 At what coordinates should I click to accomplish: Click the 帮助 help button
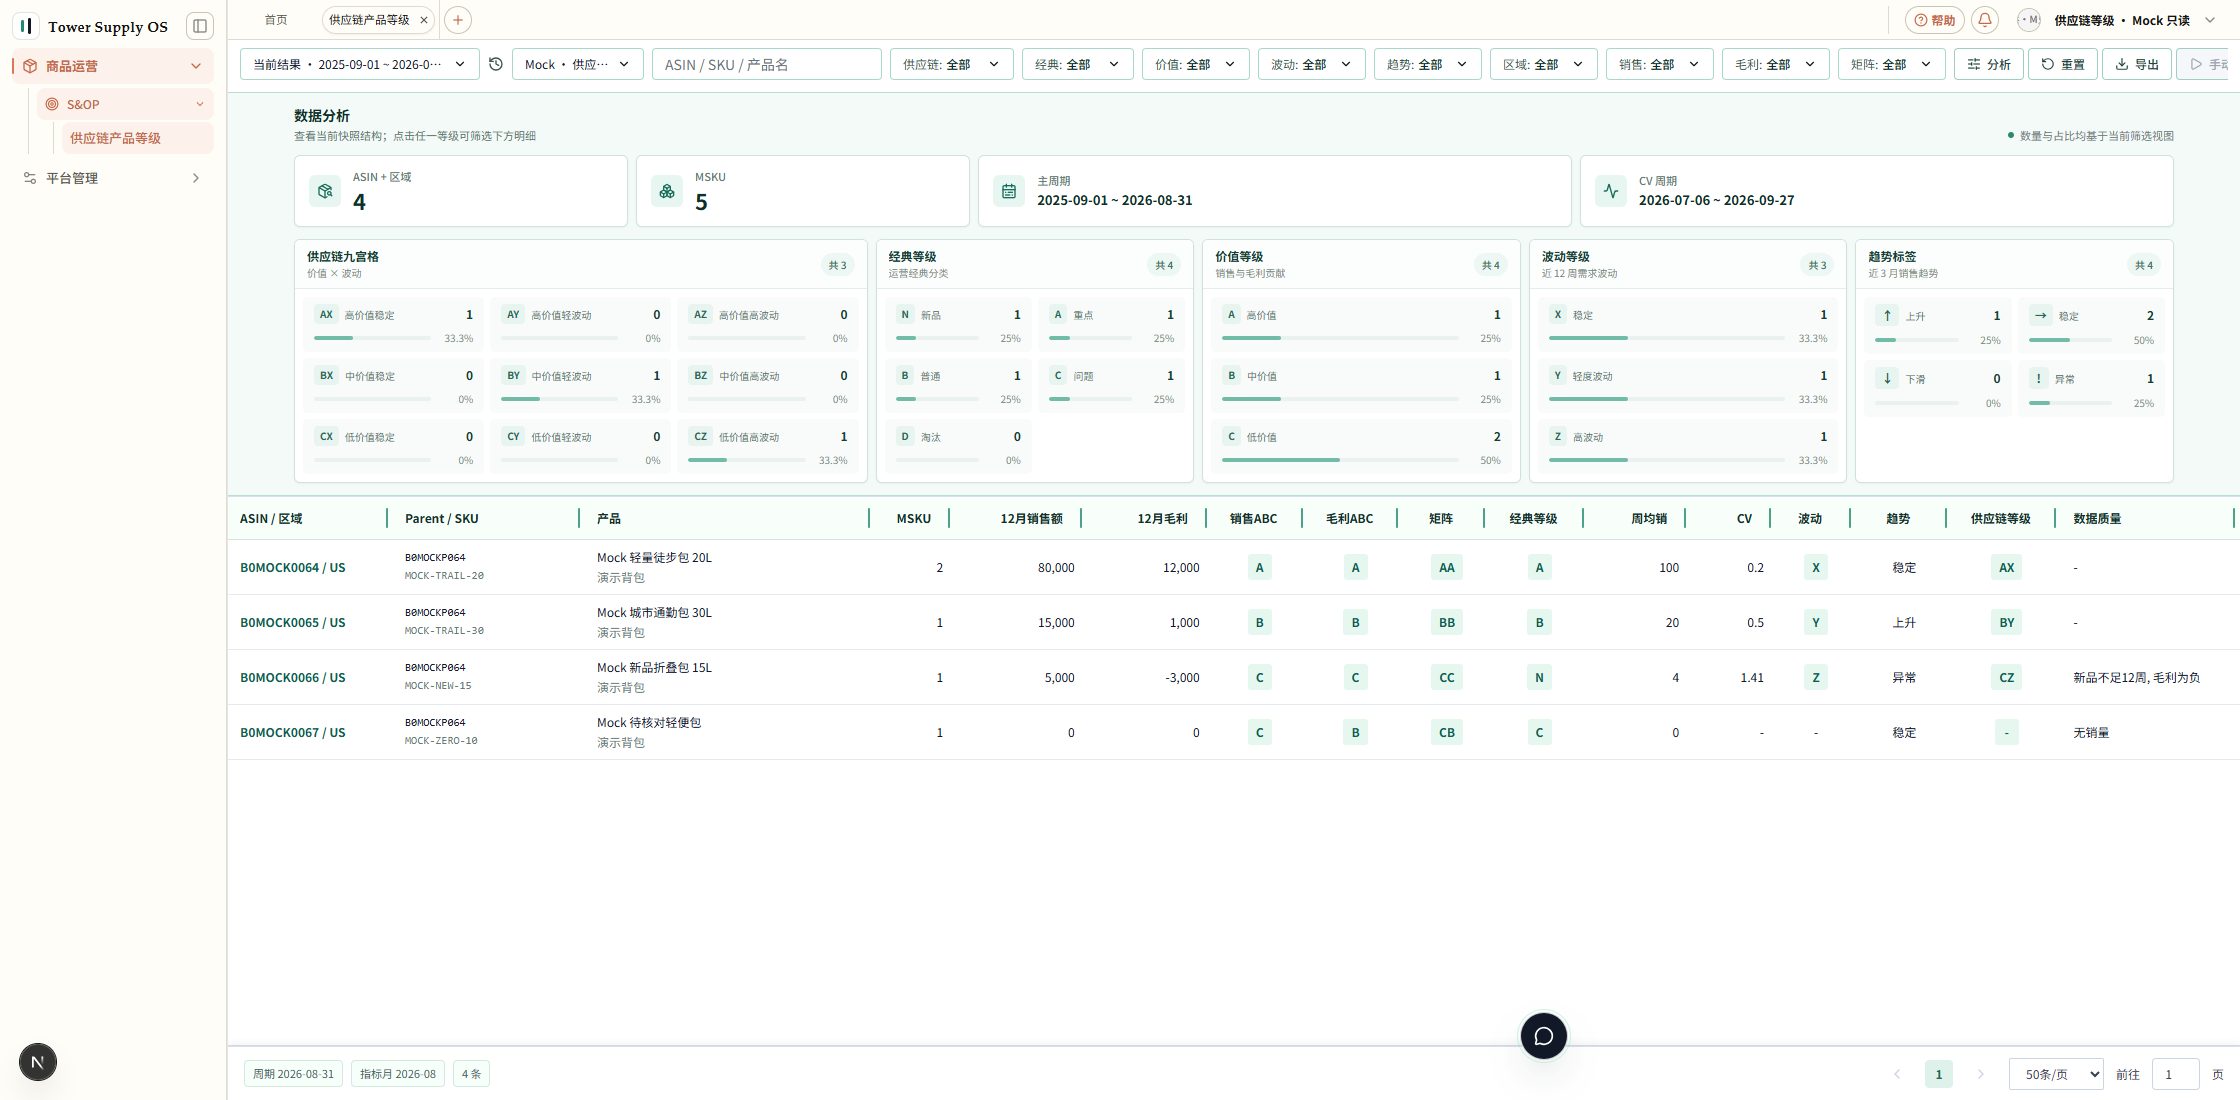coord(1934,20)
